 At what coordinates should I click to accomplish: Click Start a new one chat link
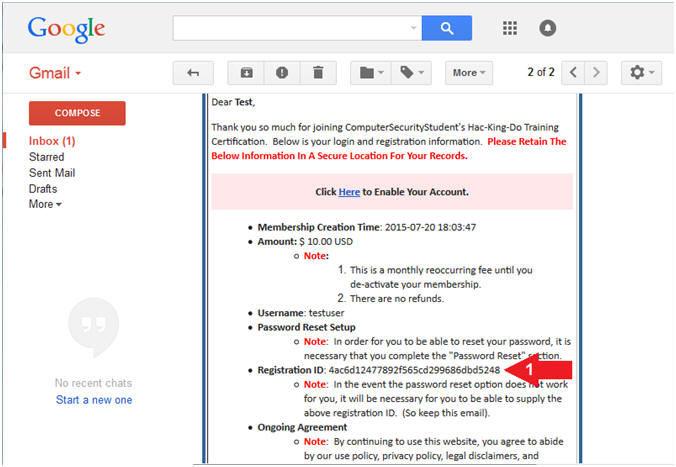tap(94, 400)
